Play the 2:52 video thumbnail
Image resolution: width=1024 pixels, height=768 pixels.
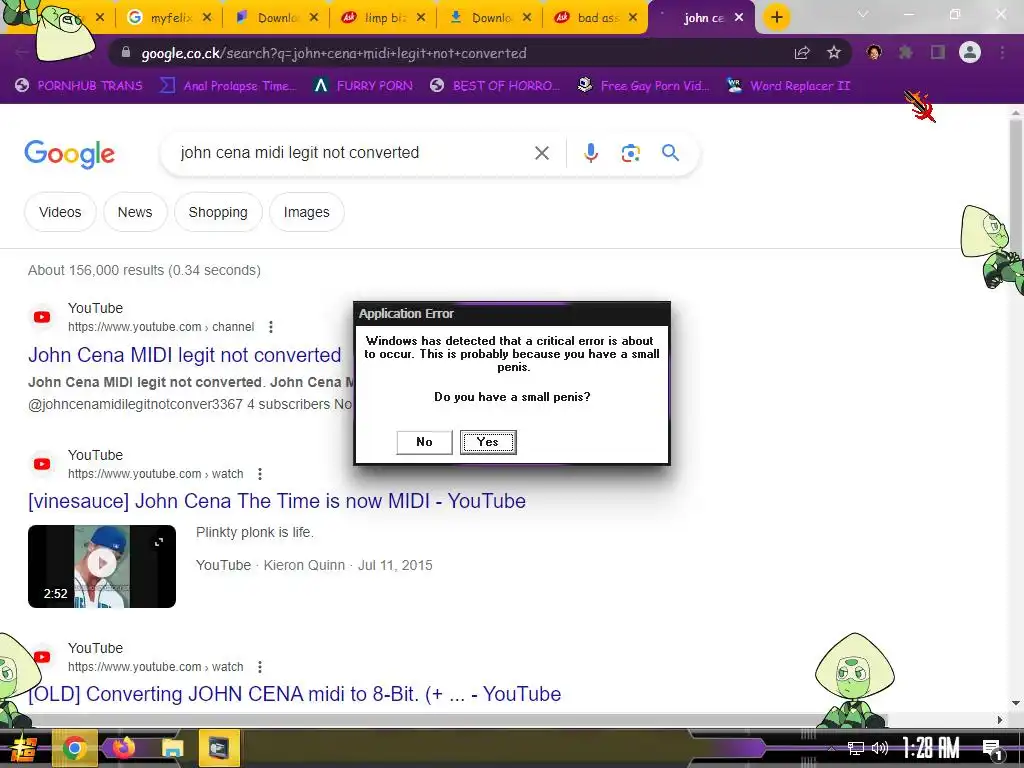click(x=102, y=566)
